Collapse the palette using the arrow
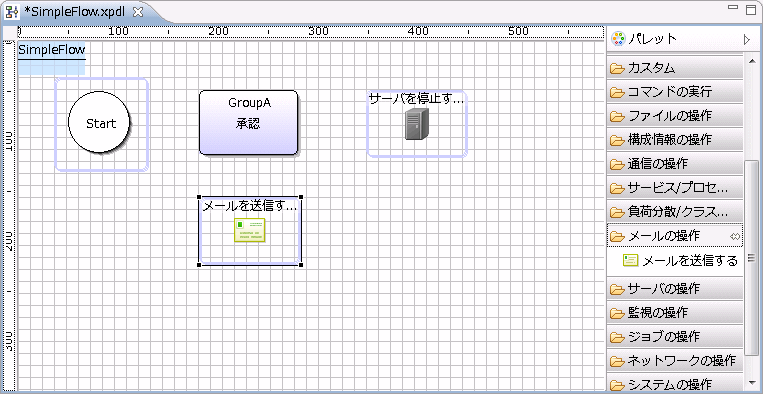The height and width of the screenshot is (394, 763). 747,39
